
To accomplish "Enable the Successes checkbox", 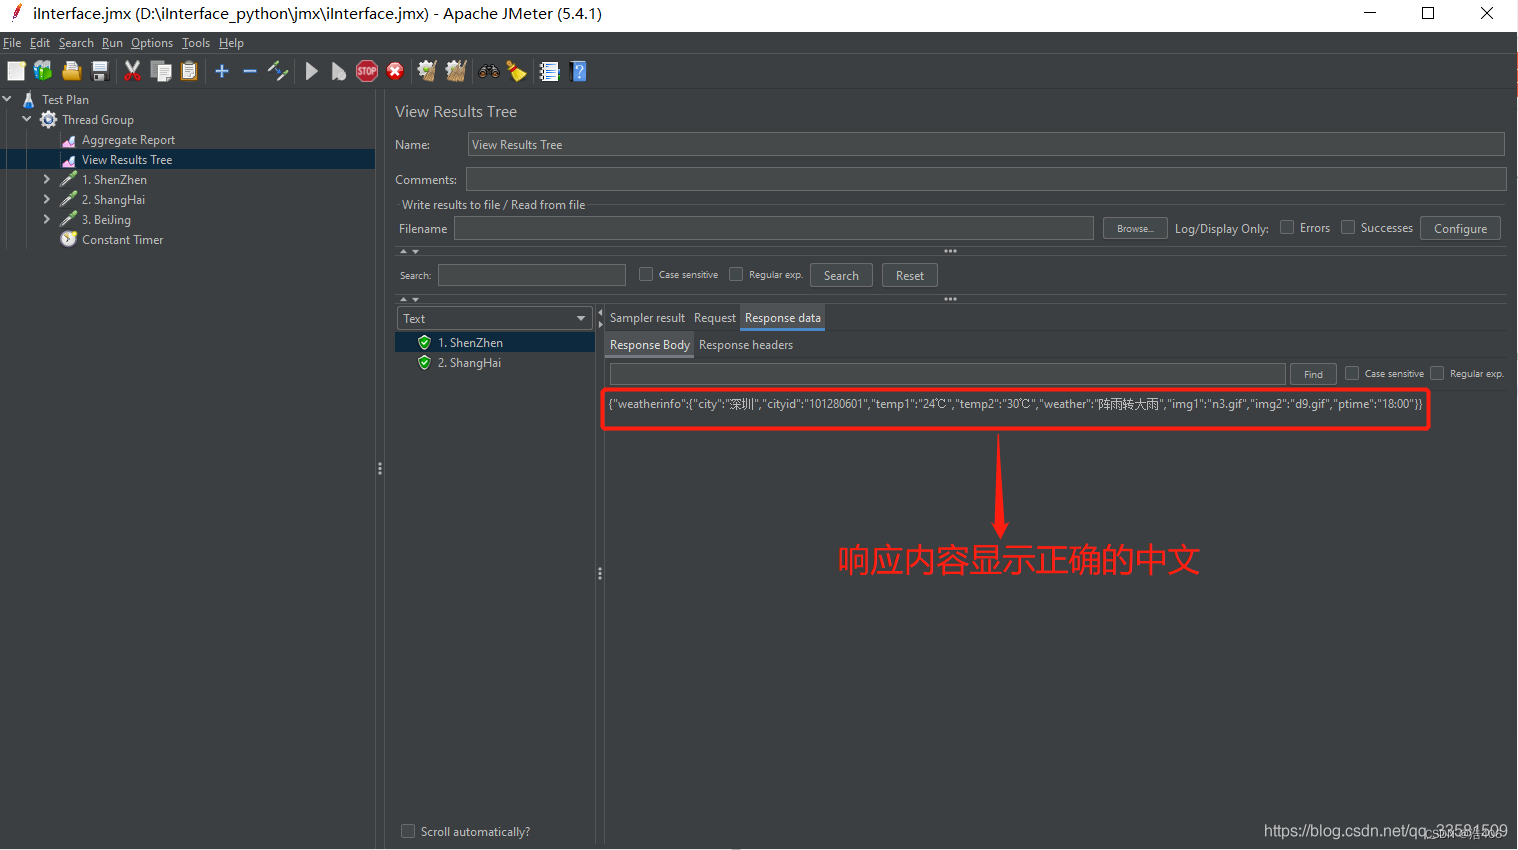I will tap(1348, 227).
